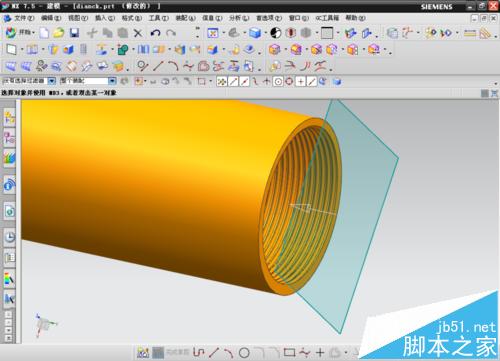Click the first orange-purple block synchronous modeling icon
Screen dimensions: 500x361
(x=275, y=50)
